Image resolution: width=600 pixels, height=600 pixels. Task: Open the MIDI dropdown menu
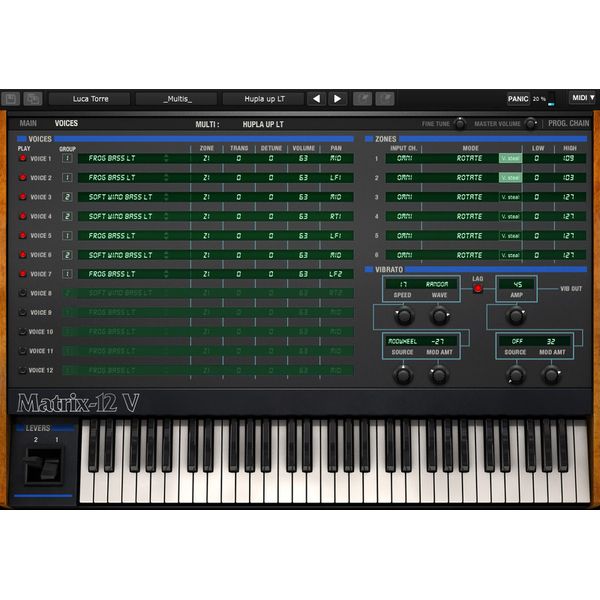point(583,98)
